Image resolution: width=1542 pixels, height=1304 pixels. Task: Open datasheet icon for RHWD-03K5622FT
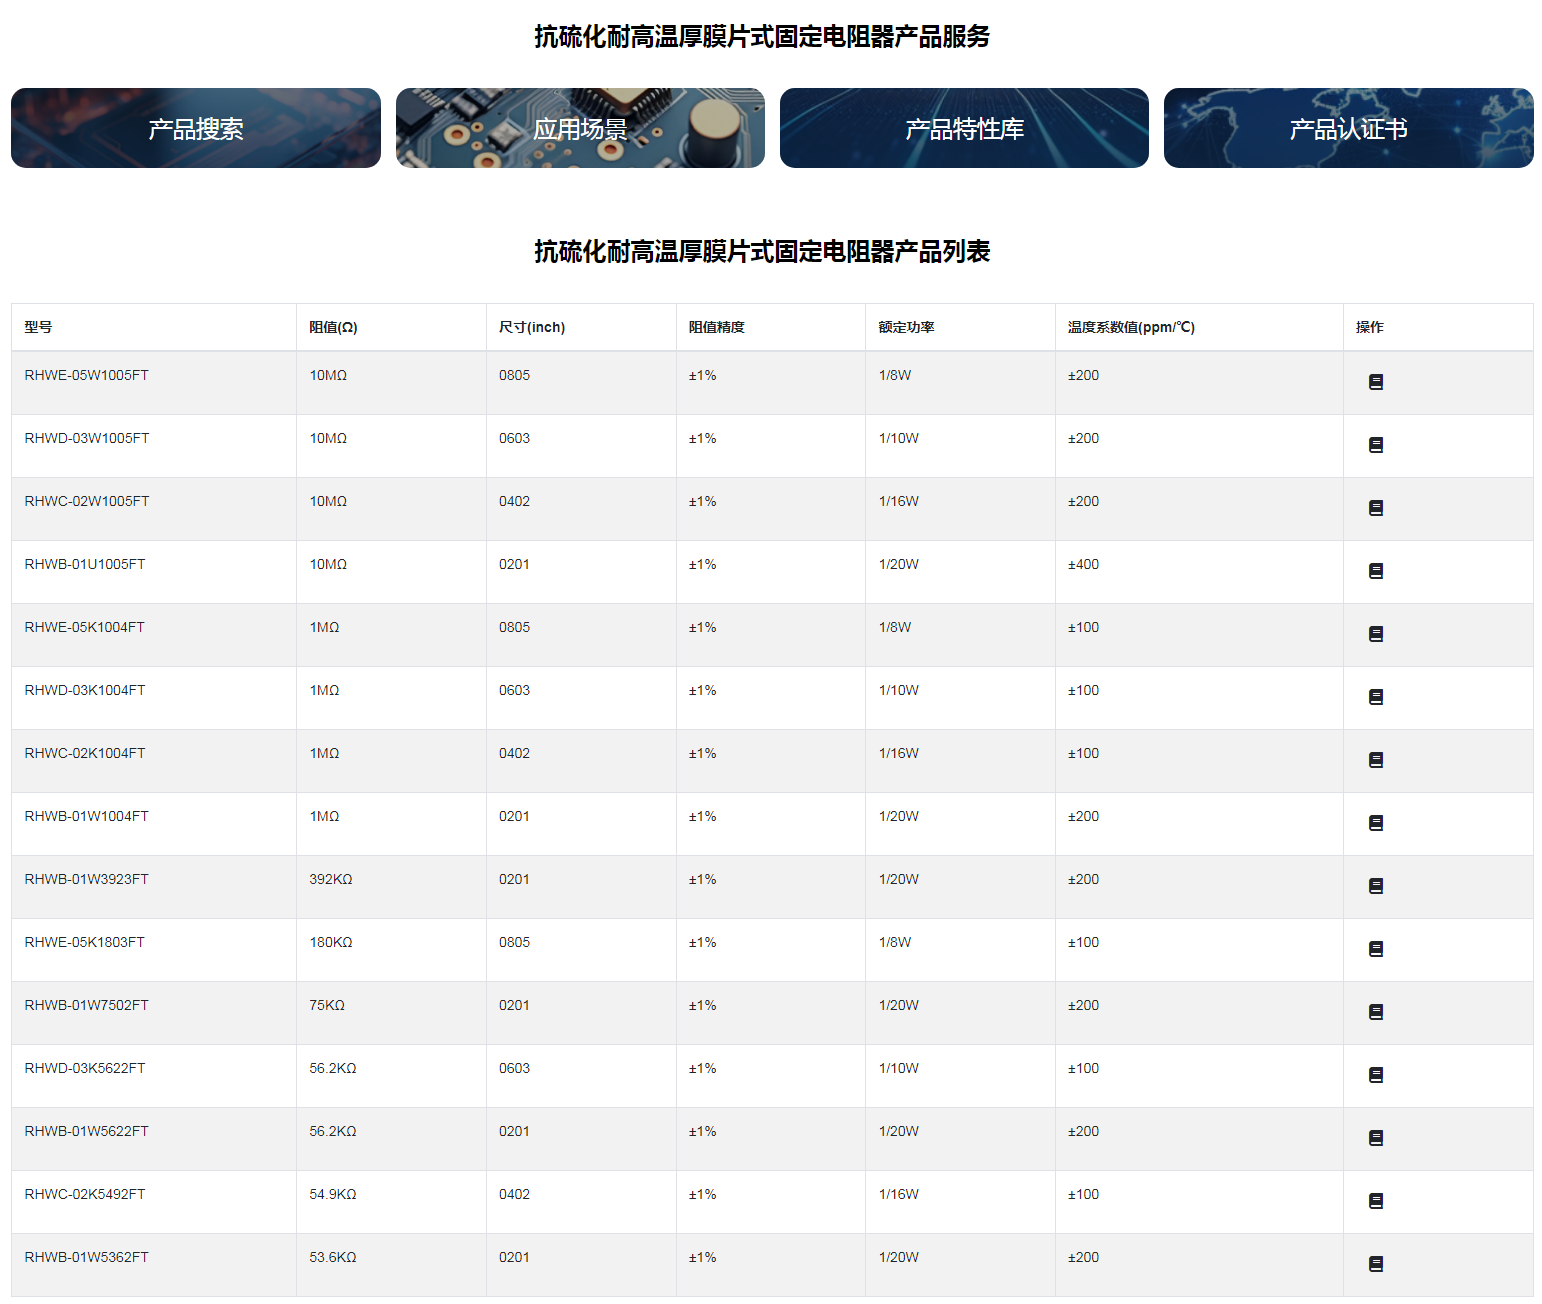pos(1375,1075)
